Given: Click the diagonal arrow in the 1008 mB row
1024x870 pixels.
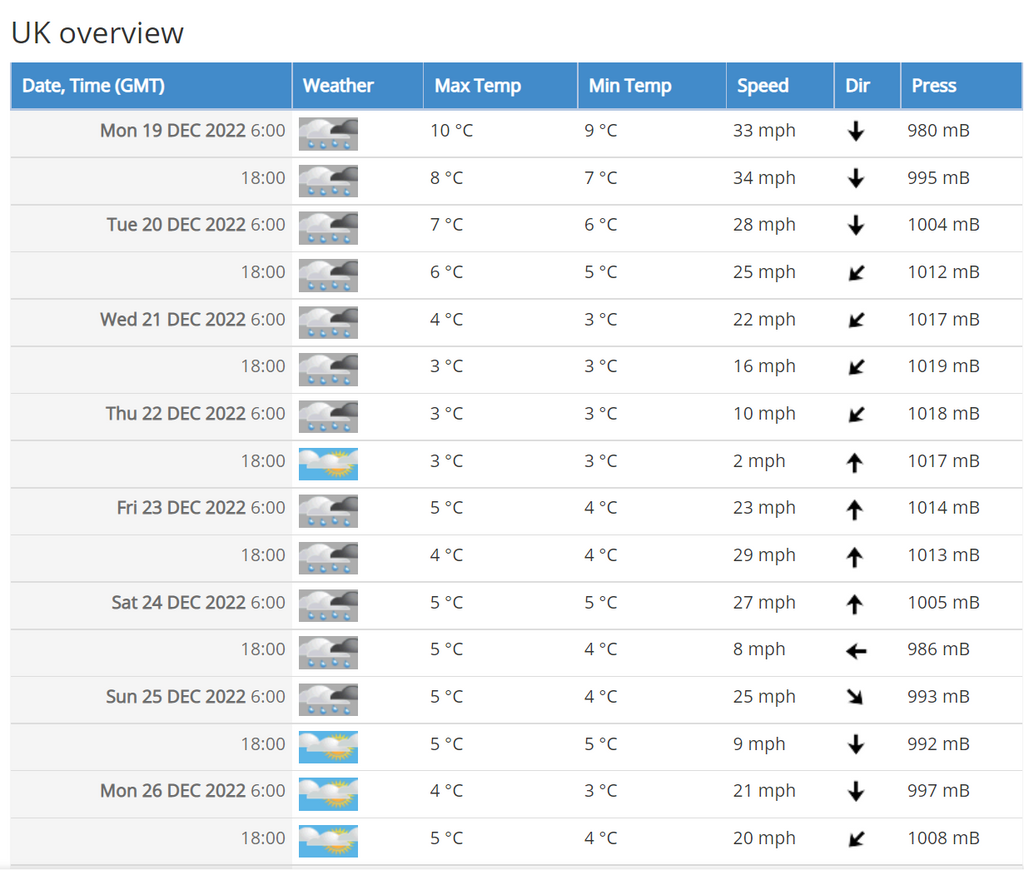Looking at the screenshot, I should (x=856, y=839).
